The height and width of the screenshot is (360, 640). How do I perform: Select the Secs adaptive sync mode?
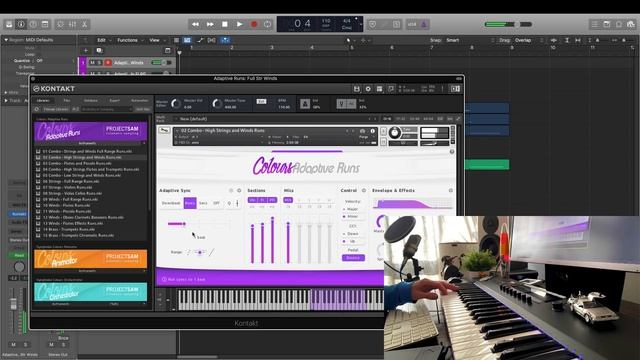pyautogui.click(x=203, y=203)
